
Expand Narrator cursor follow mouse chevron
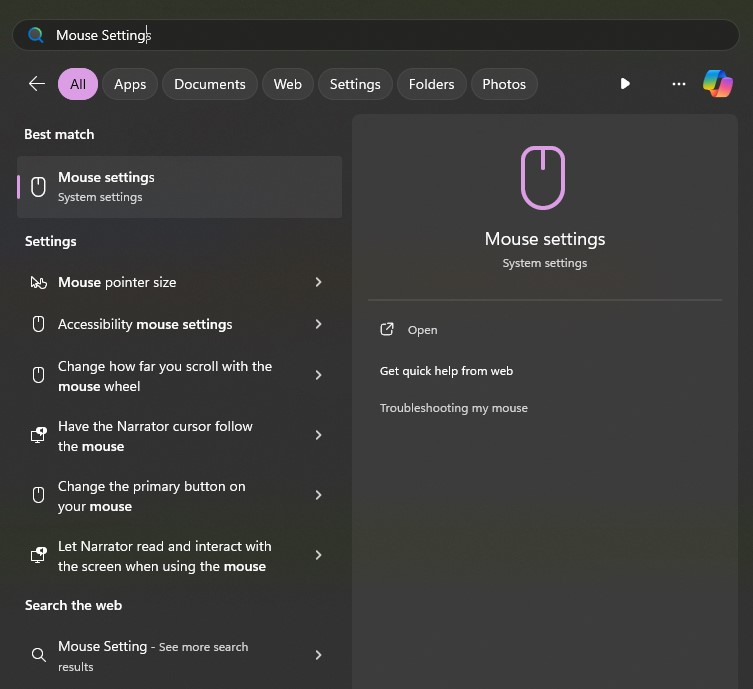click(318, 435)
